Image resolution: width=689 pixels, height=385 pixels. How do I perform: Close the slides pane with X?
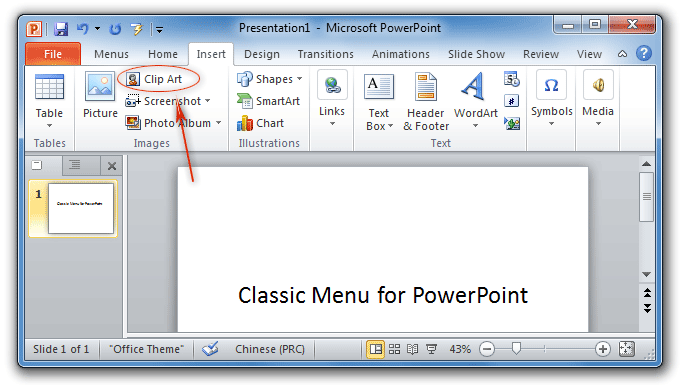coord(112,166)
